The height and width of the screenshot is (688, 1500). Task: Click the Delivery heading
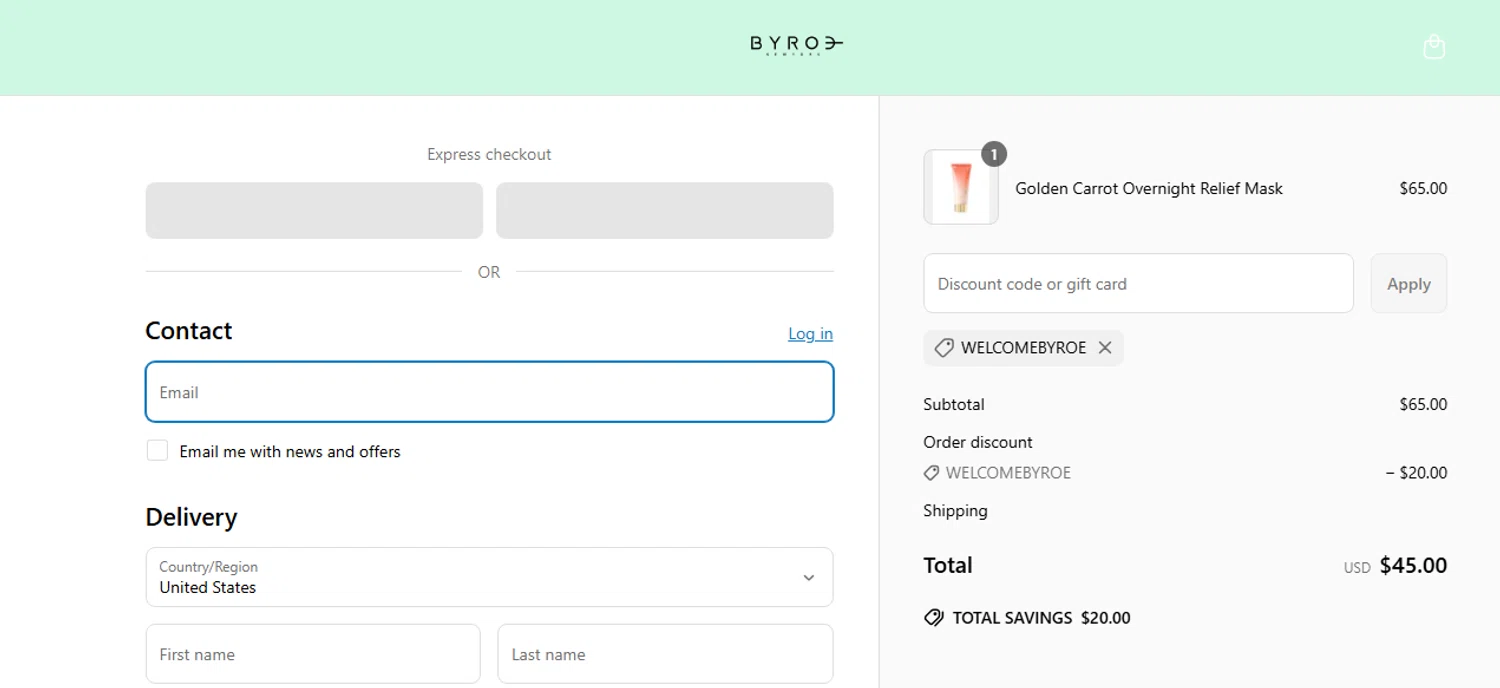[192, 517]
